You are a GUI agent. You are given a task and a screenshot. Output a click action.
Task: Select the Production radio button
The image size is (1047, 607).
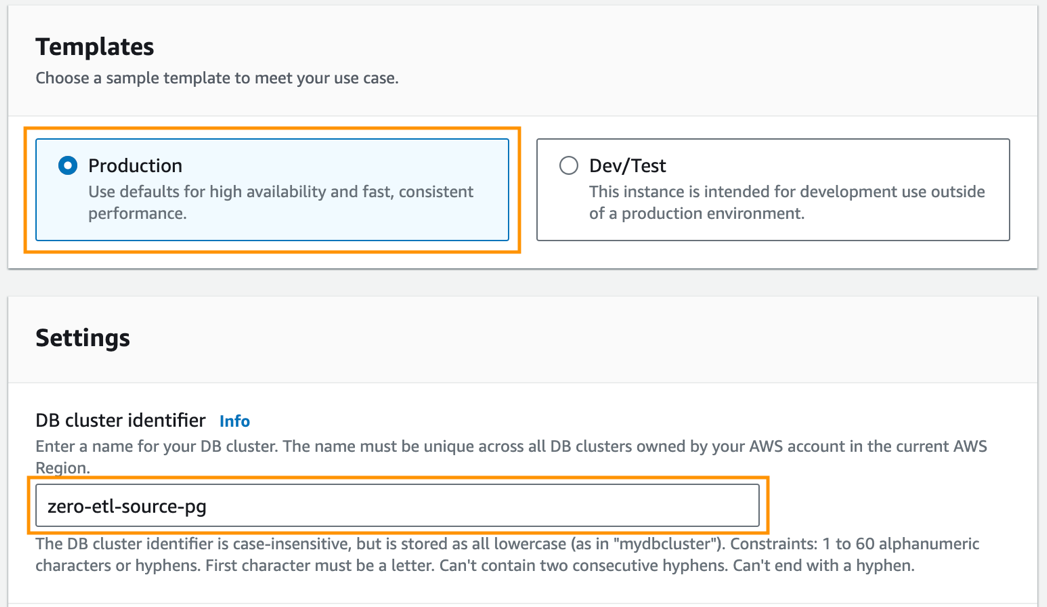(x=68, y=166)
